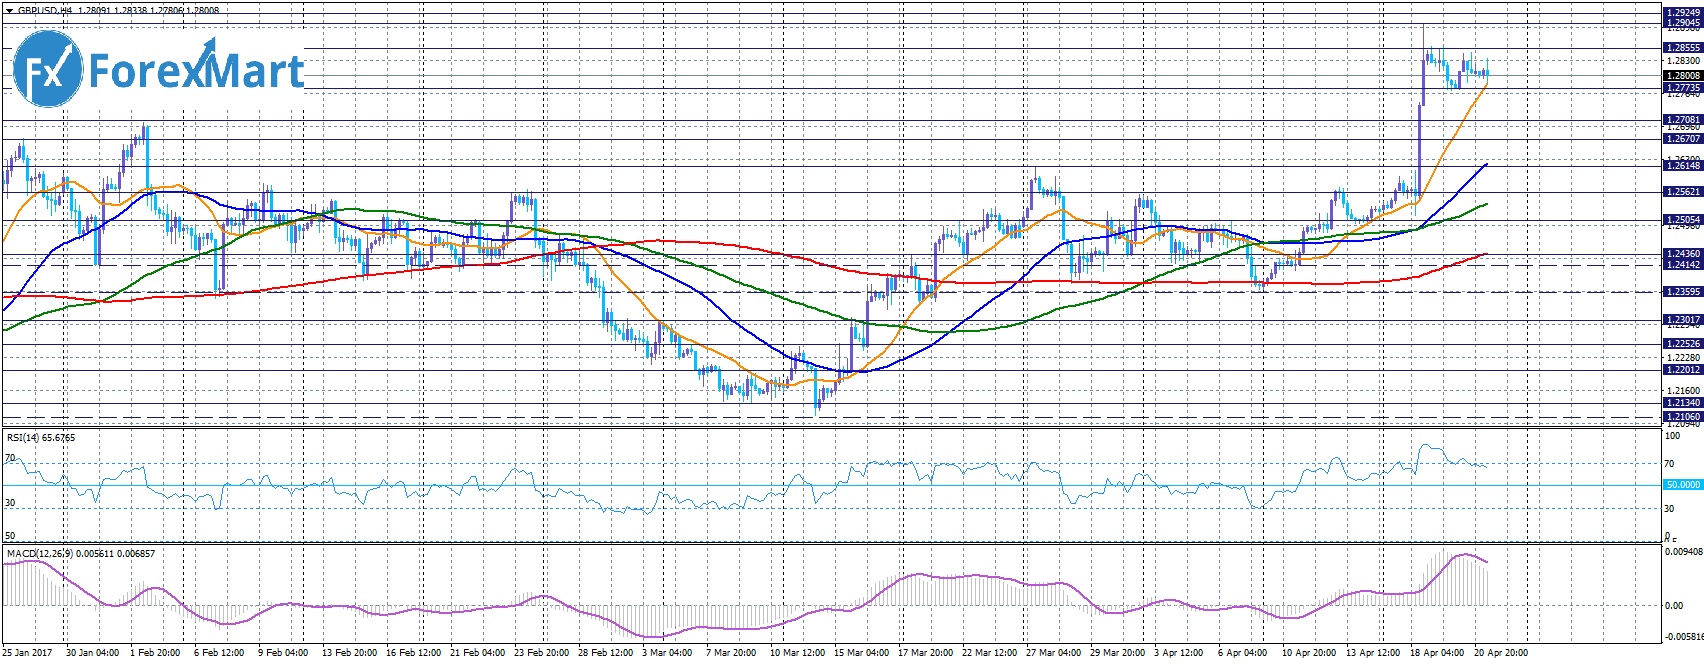Select the 15 Mar 04:00 time label
The image size is (1704, 664).
click(x=863, y=653)
